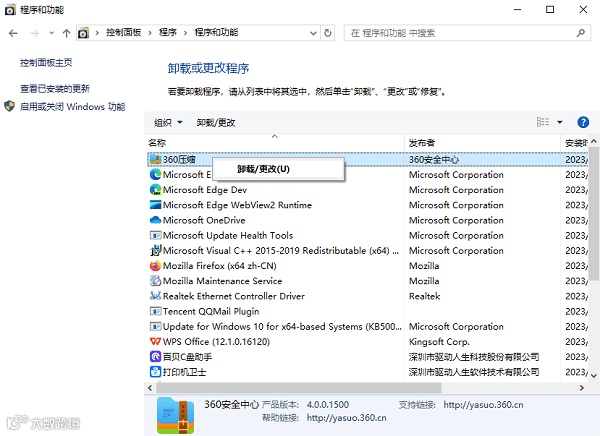Open 启用或关闭 Windows 功能 link

click(x=72, y=106)
